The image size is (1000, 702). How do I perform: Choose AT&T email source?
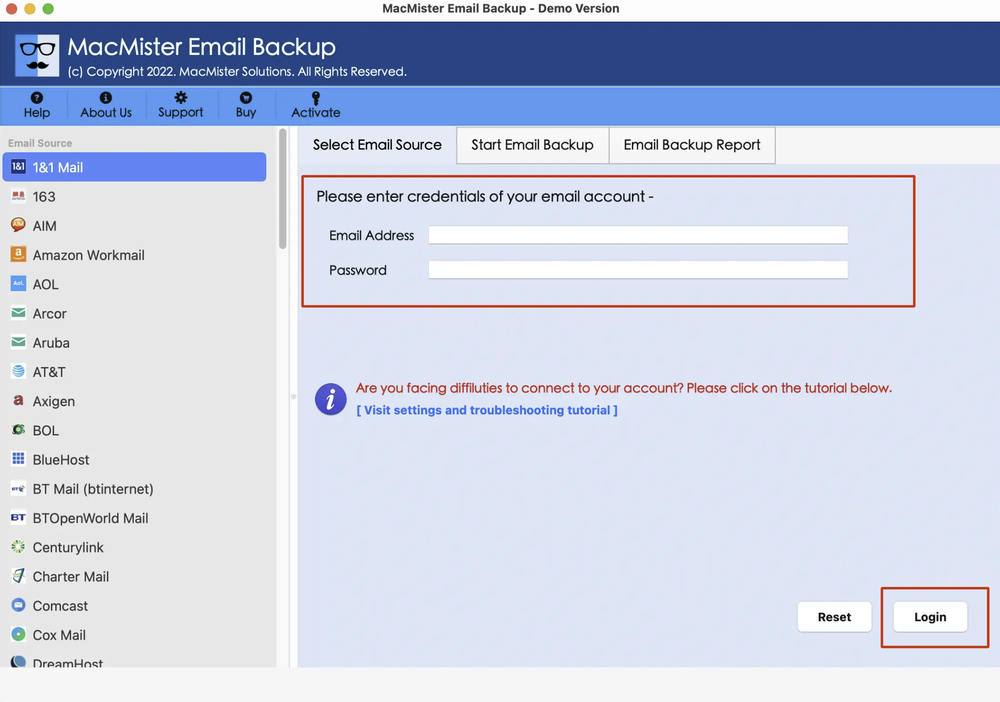pos(135,372)
